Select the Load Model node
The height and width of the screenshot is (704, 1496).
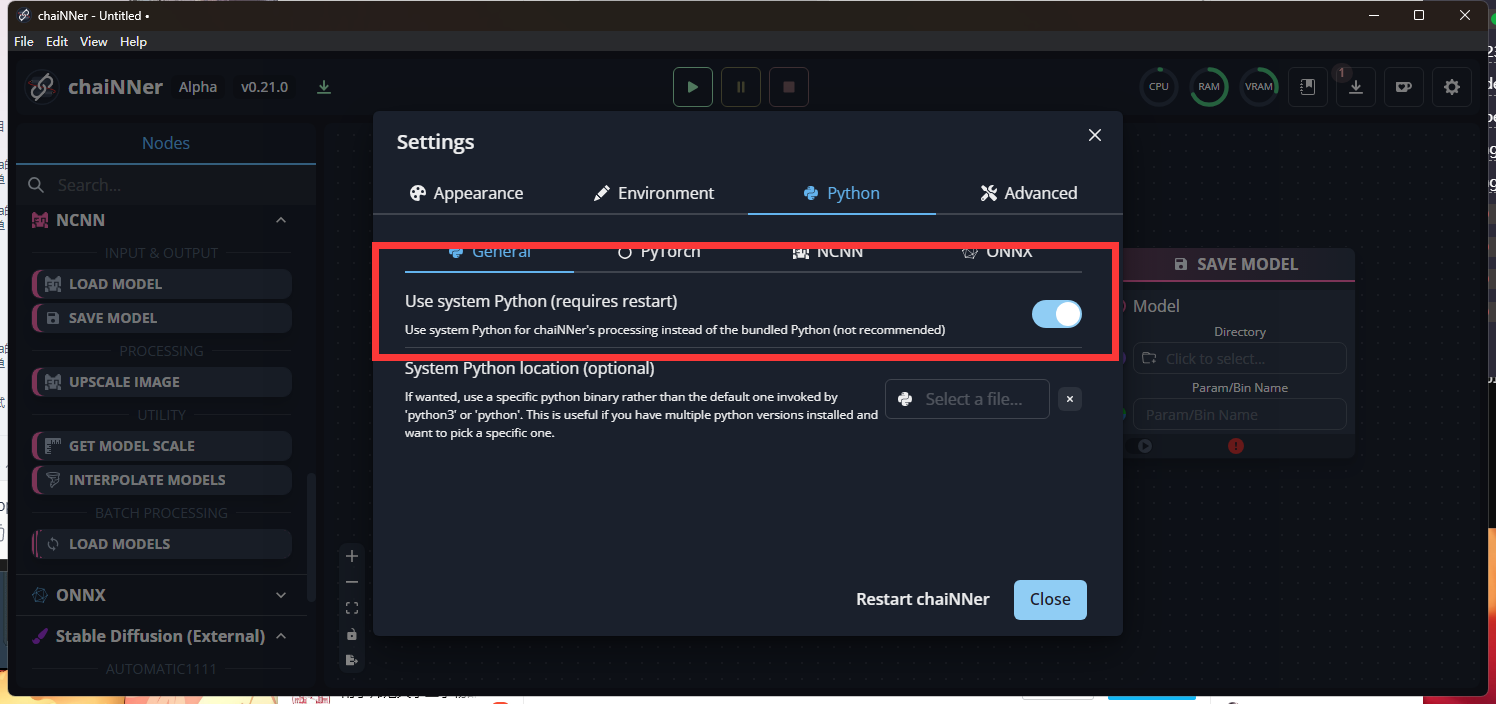pos(162,284)
